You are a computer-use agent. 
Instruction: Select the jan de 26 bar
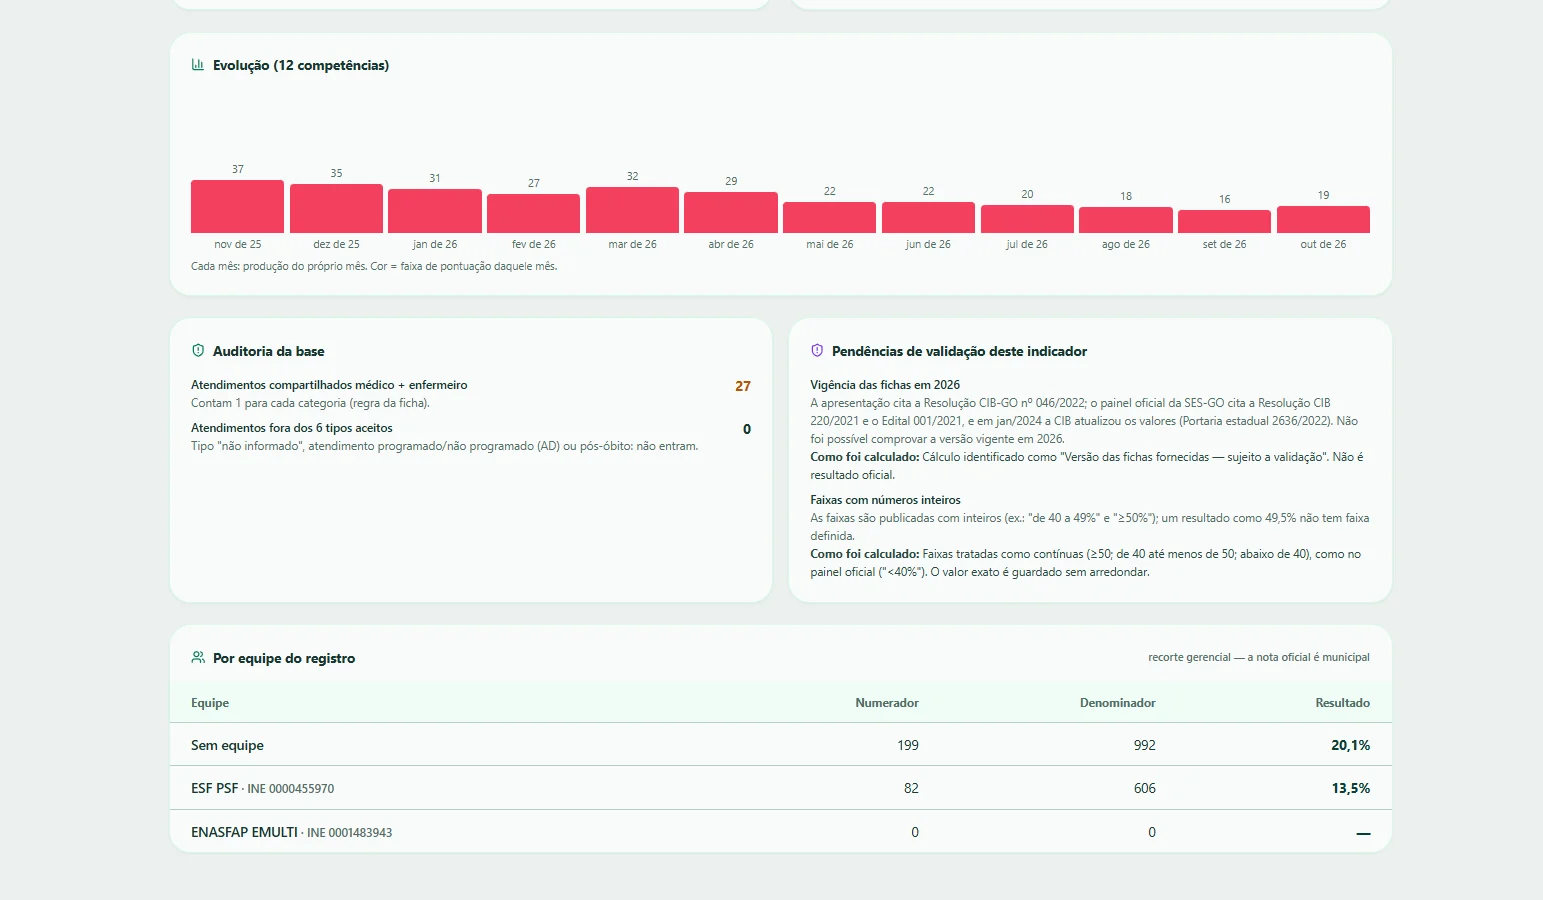point(435,211)
